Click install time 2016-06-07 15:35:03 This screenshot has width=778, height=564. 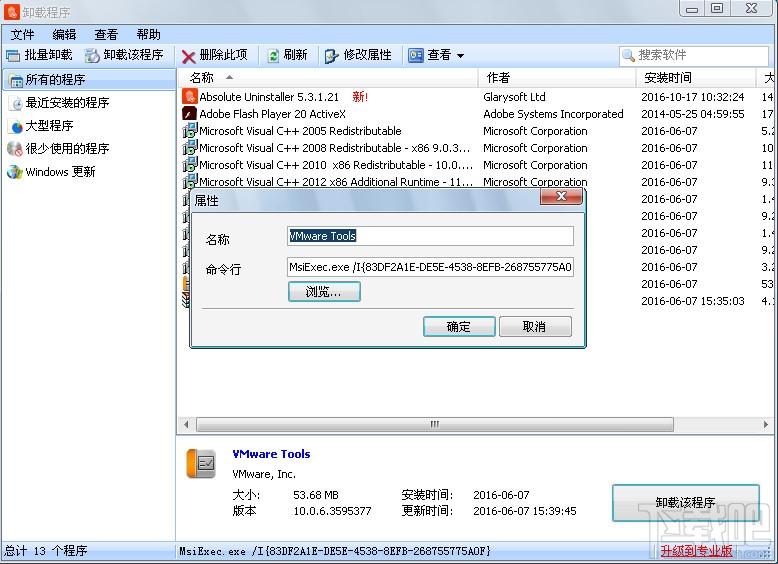[x=693, y=301]
